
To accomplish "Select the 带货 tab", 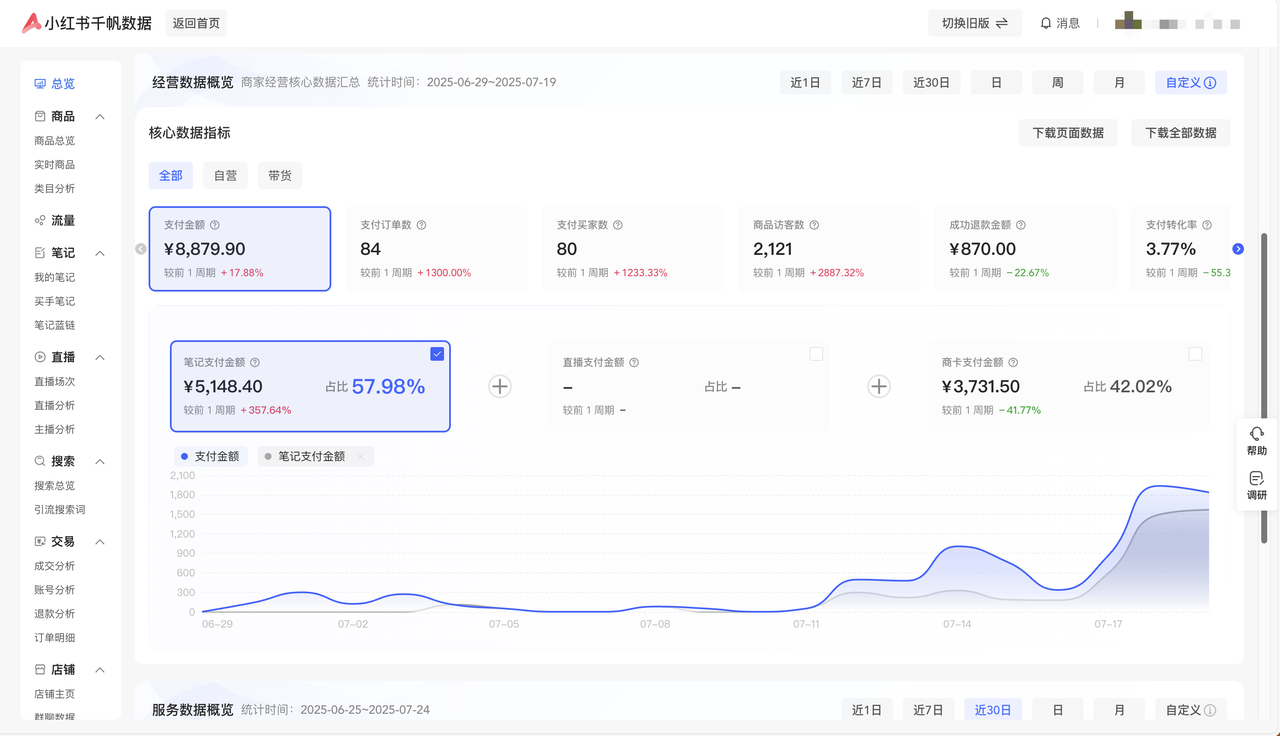I will [x=280, y=176].
